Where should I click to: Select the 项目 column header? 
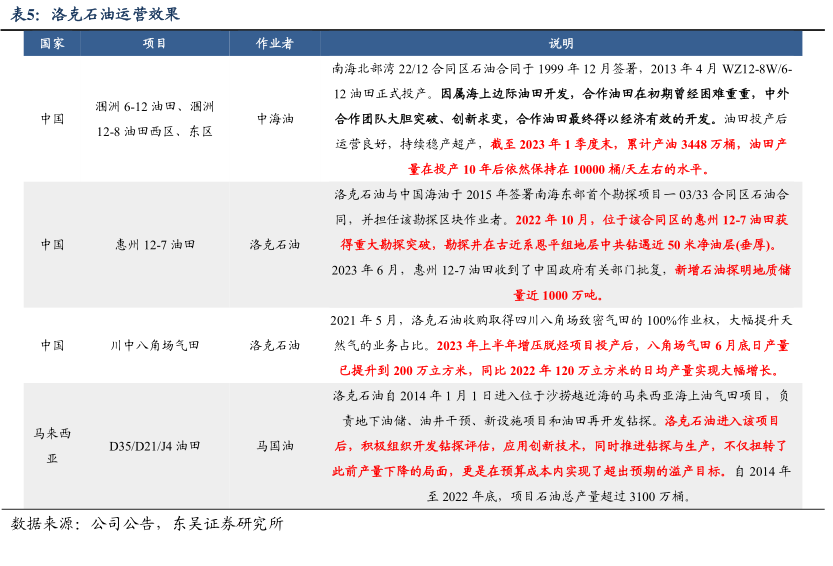[155, 44]
